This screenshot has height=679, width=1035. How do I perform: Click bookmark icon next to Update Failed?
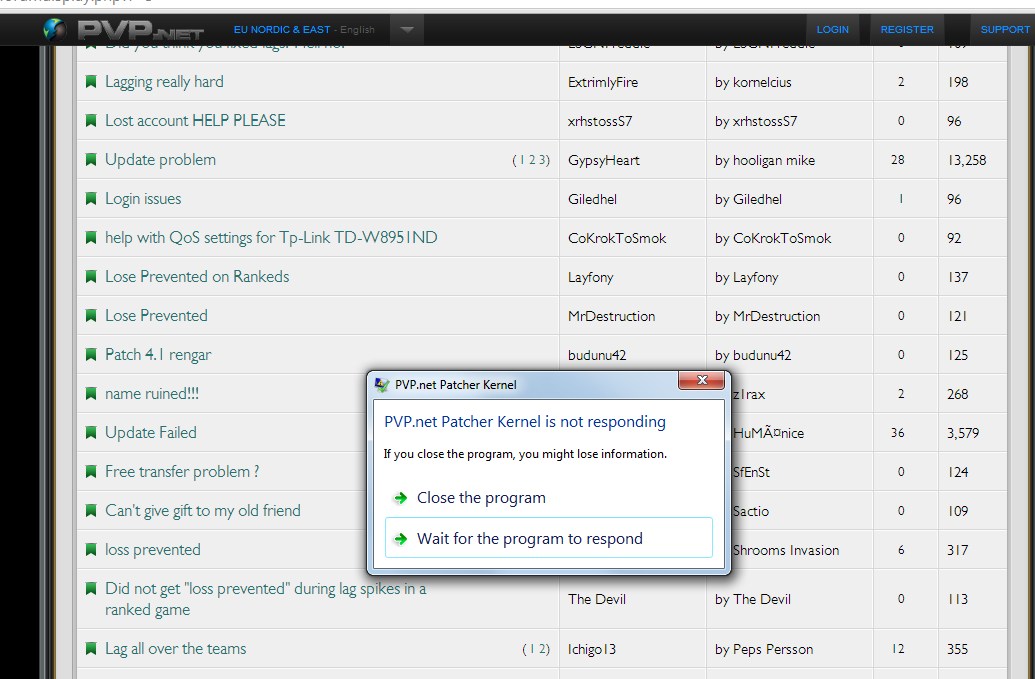tap(91, 432)
